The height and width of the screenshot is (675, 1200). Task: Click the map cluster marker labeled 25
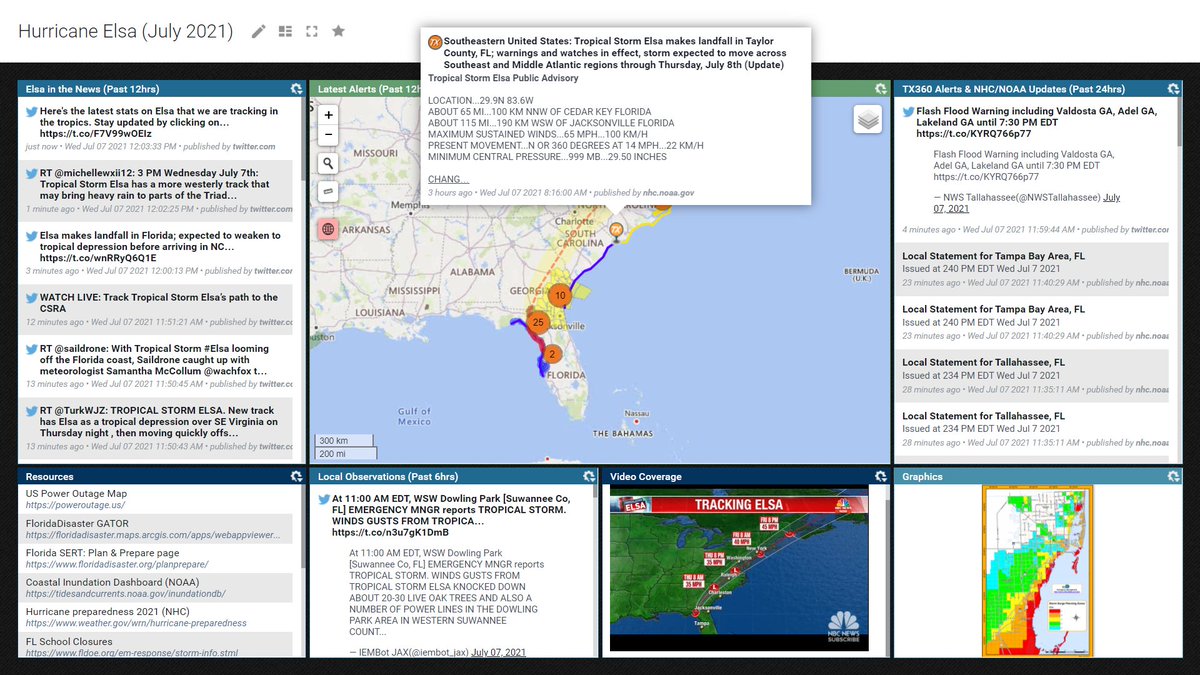click(538, 322)
